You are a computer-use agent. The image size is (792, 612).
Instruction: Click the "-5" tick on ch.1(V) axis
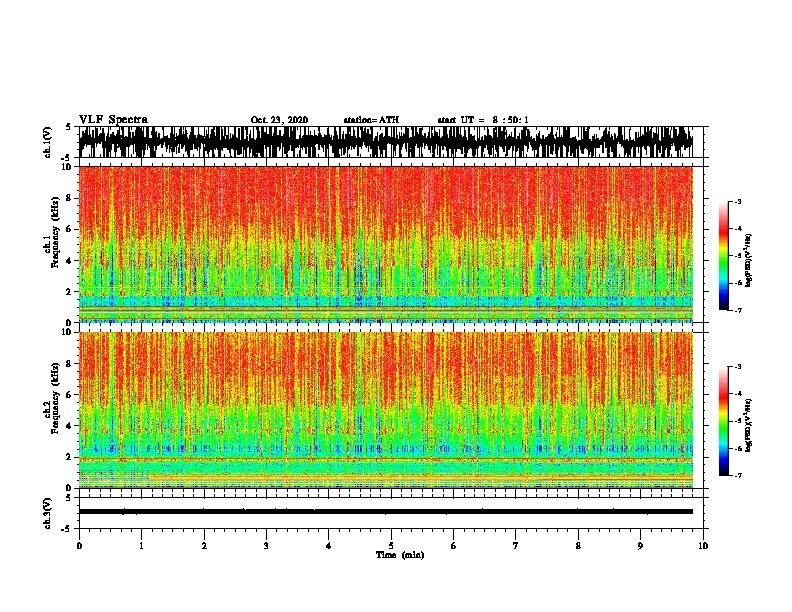coord(67,158)
